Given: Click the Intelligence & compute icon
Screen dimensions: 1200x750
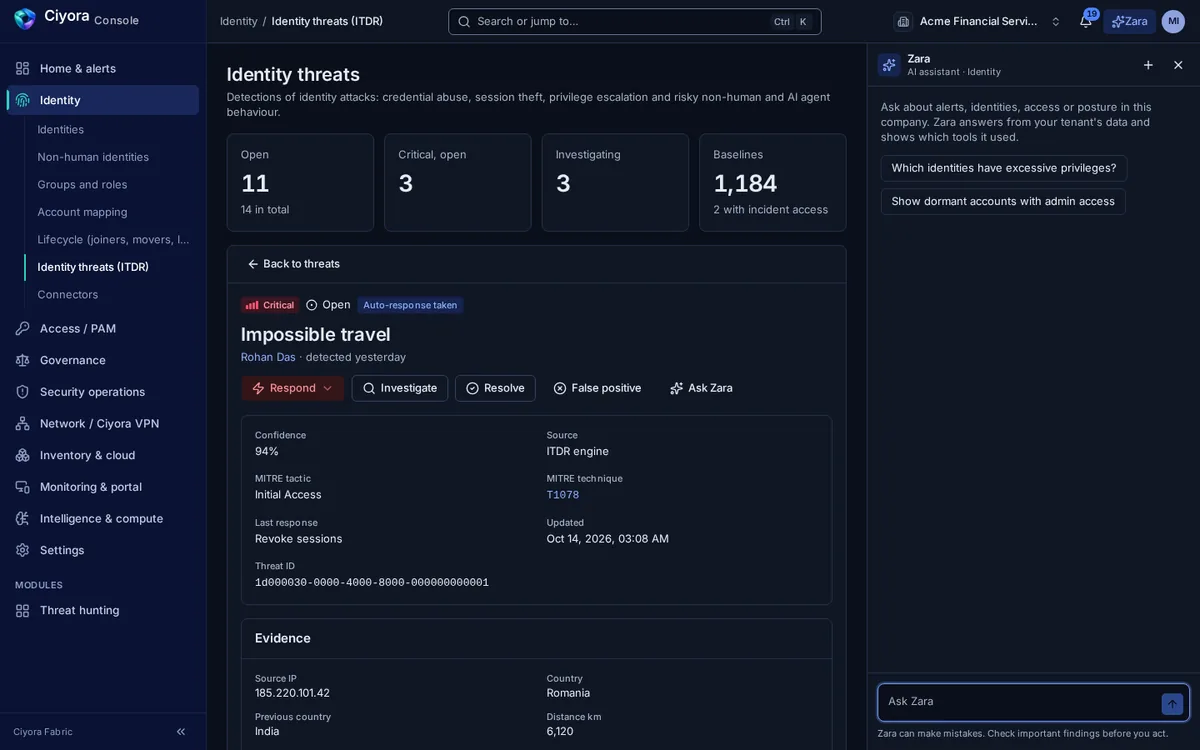Looking at the screenshot, I should click(x=22, y=518).
